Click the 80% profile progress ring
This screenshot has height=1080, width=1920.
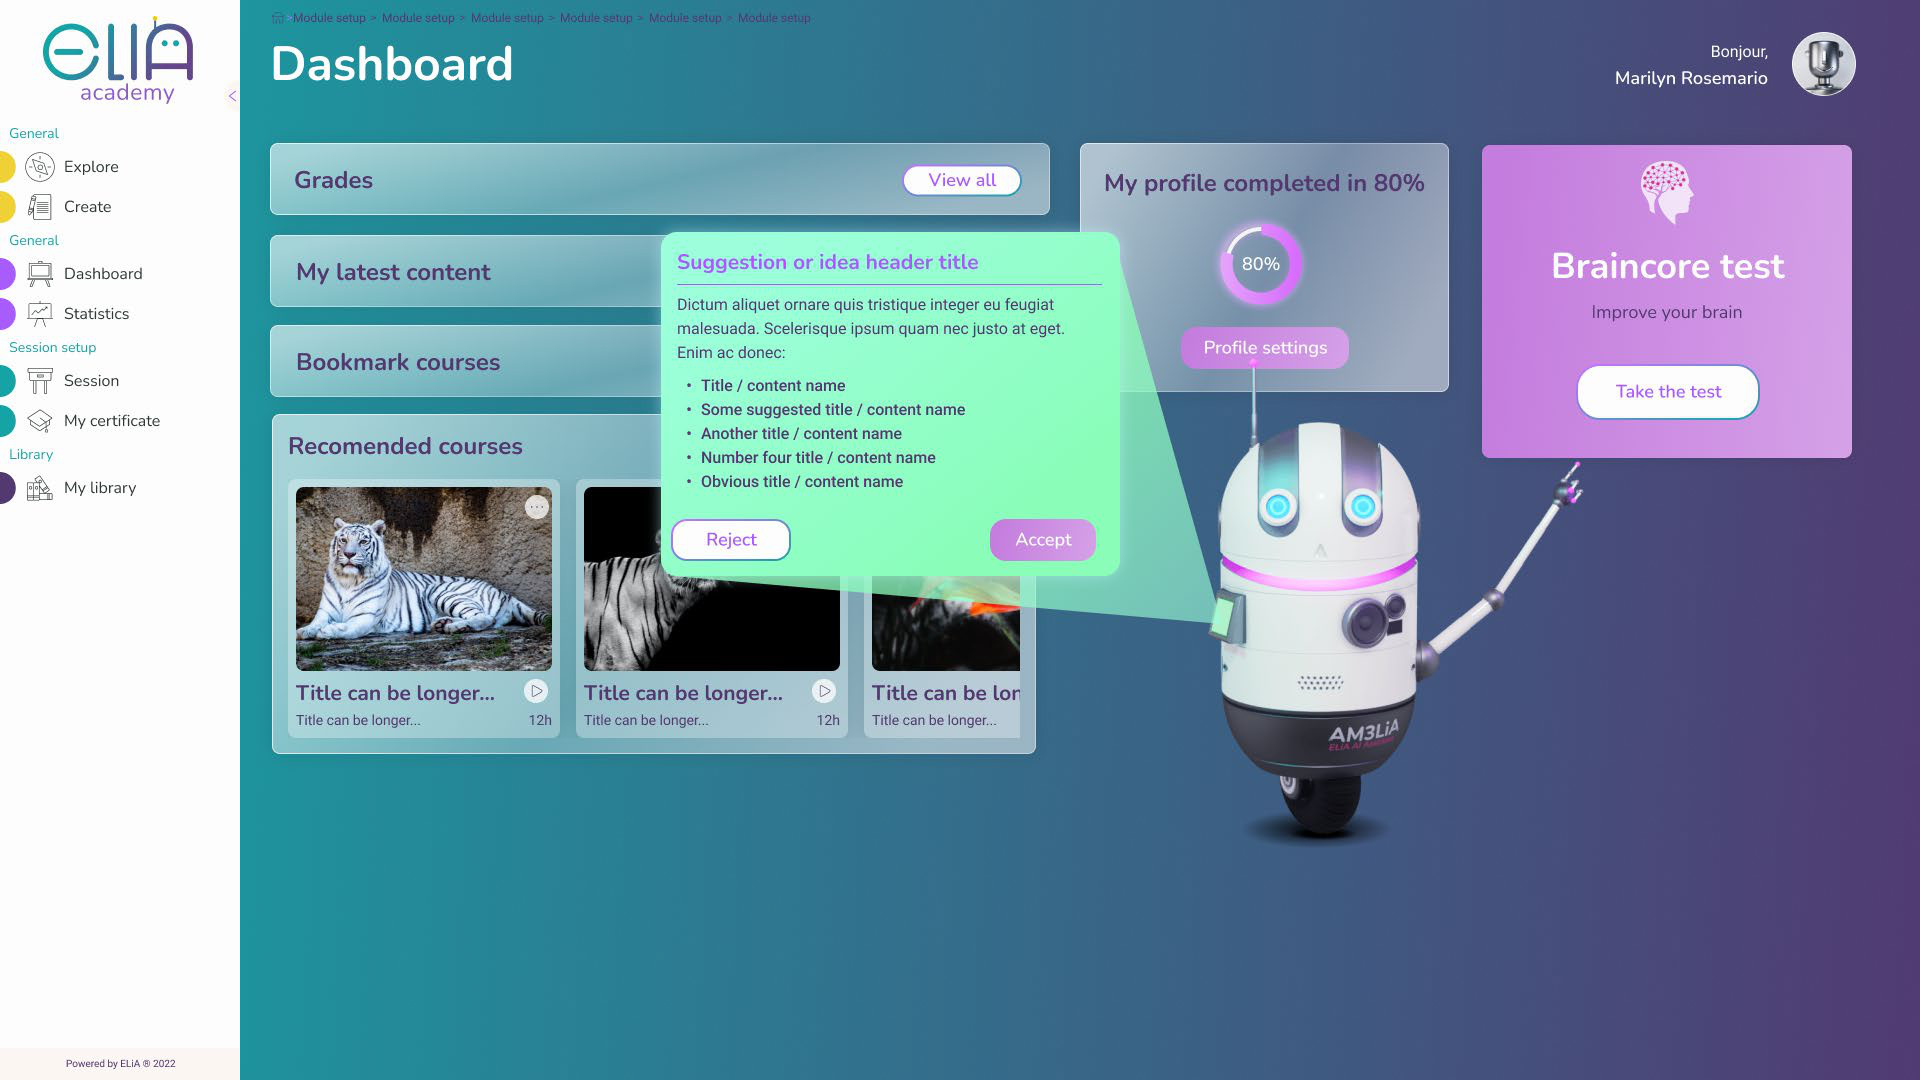point(1260,264)
